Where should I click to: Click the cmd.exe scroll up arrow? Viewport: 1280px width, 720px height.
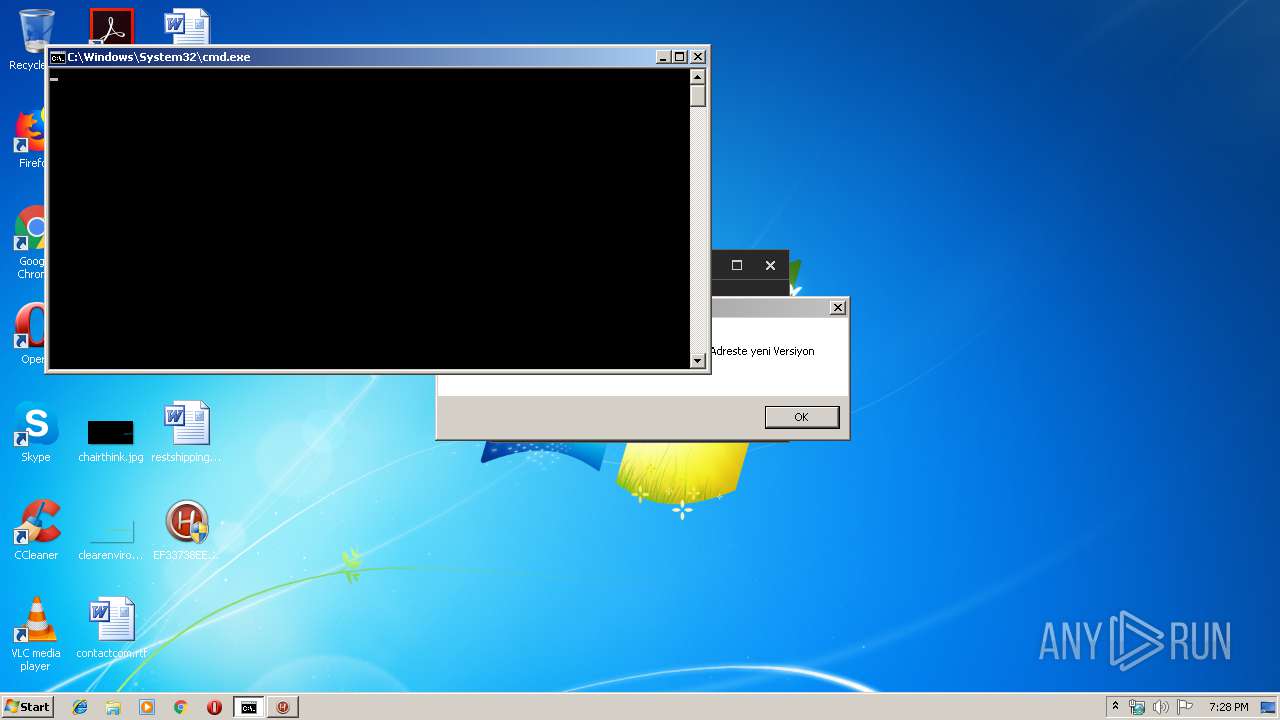click(698, 77)
